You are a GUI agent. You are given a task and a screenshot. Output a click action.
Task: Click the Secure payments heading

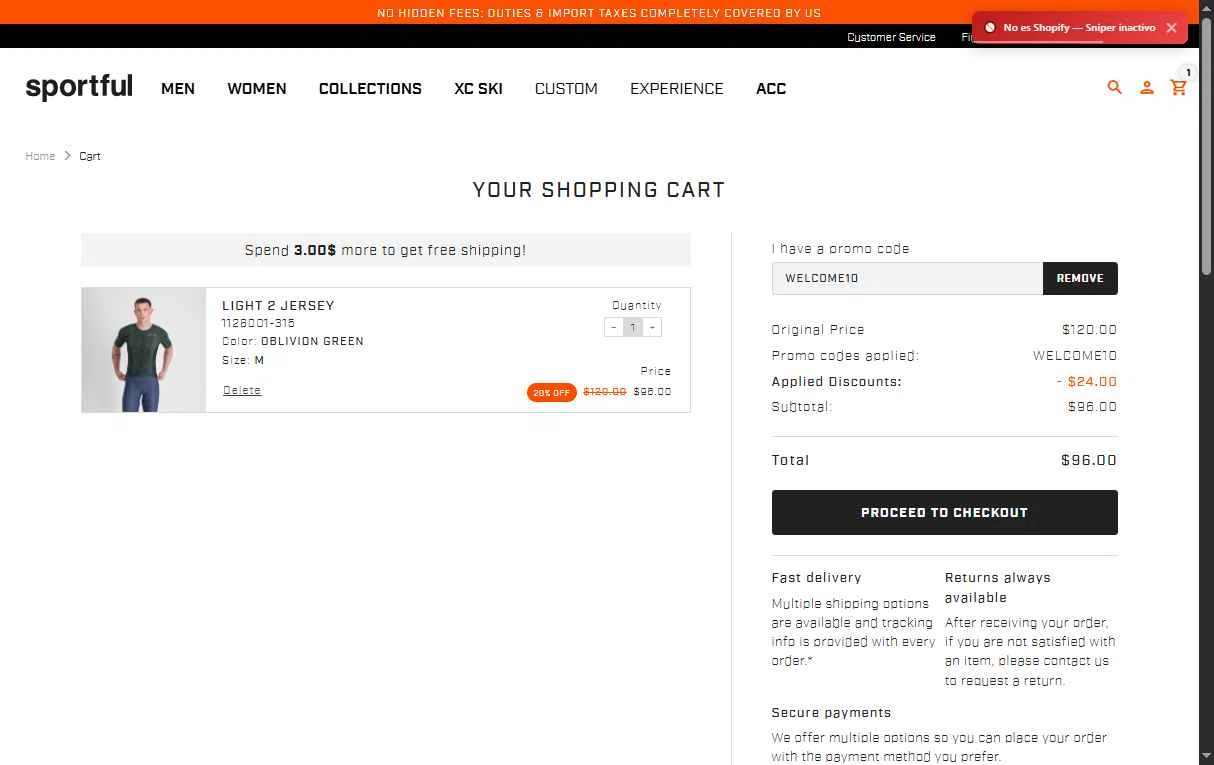pos(831,713)
